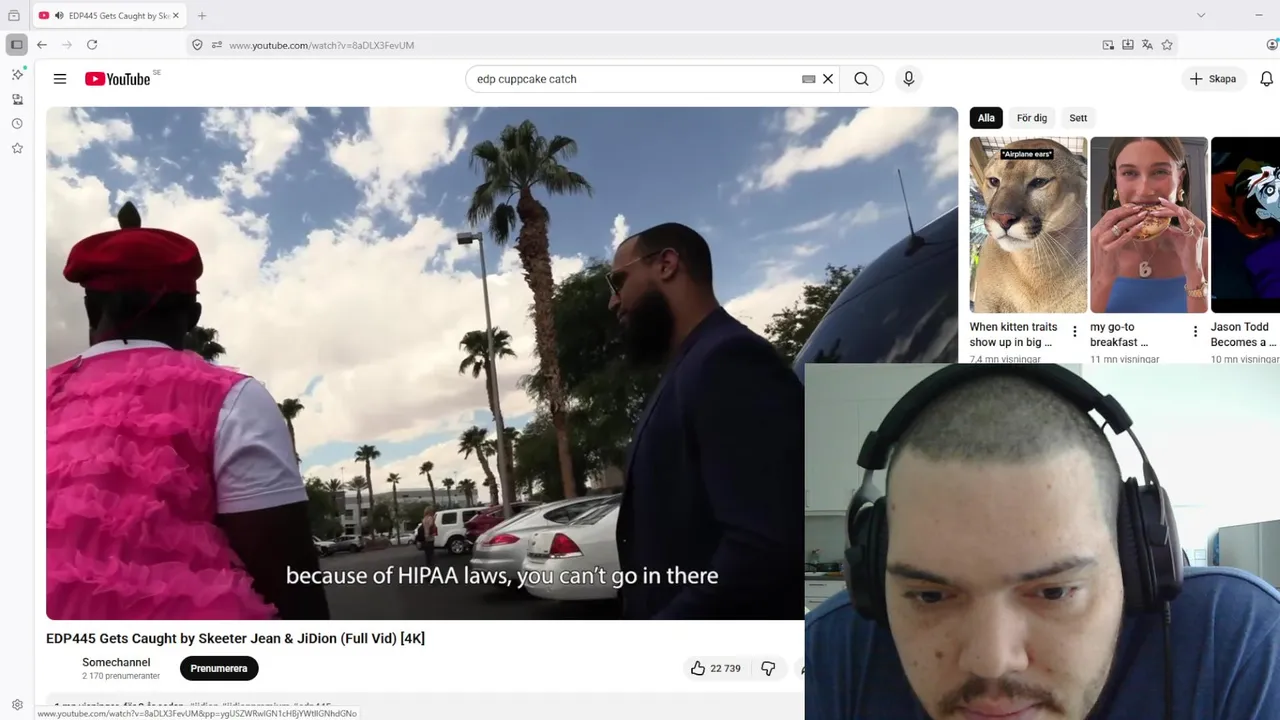Open sidebar settings gear icon
This screenshot has height=720, width=1280.
[17, 705]
